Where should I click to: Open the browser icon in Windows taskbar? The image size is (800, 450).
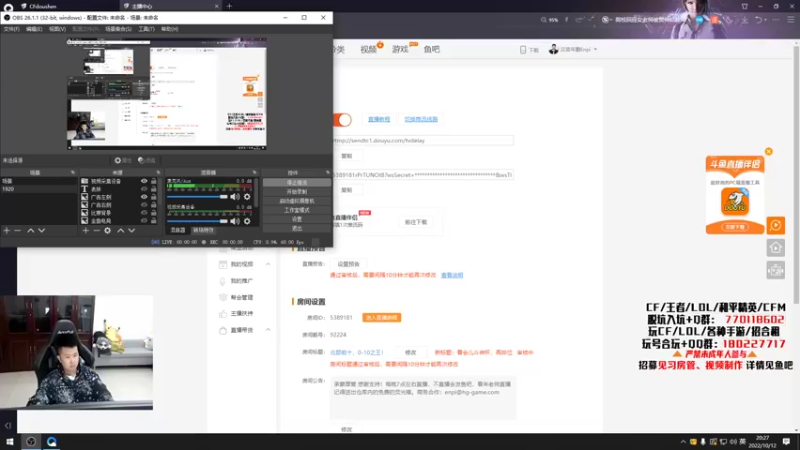coord(52,441)
